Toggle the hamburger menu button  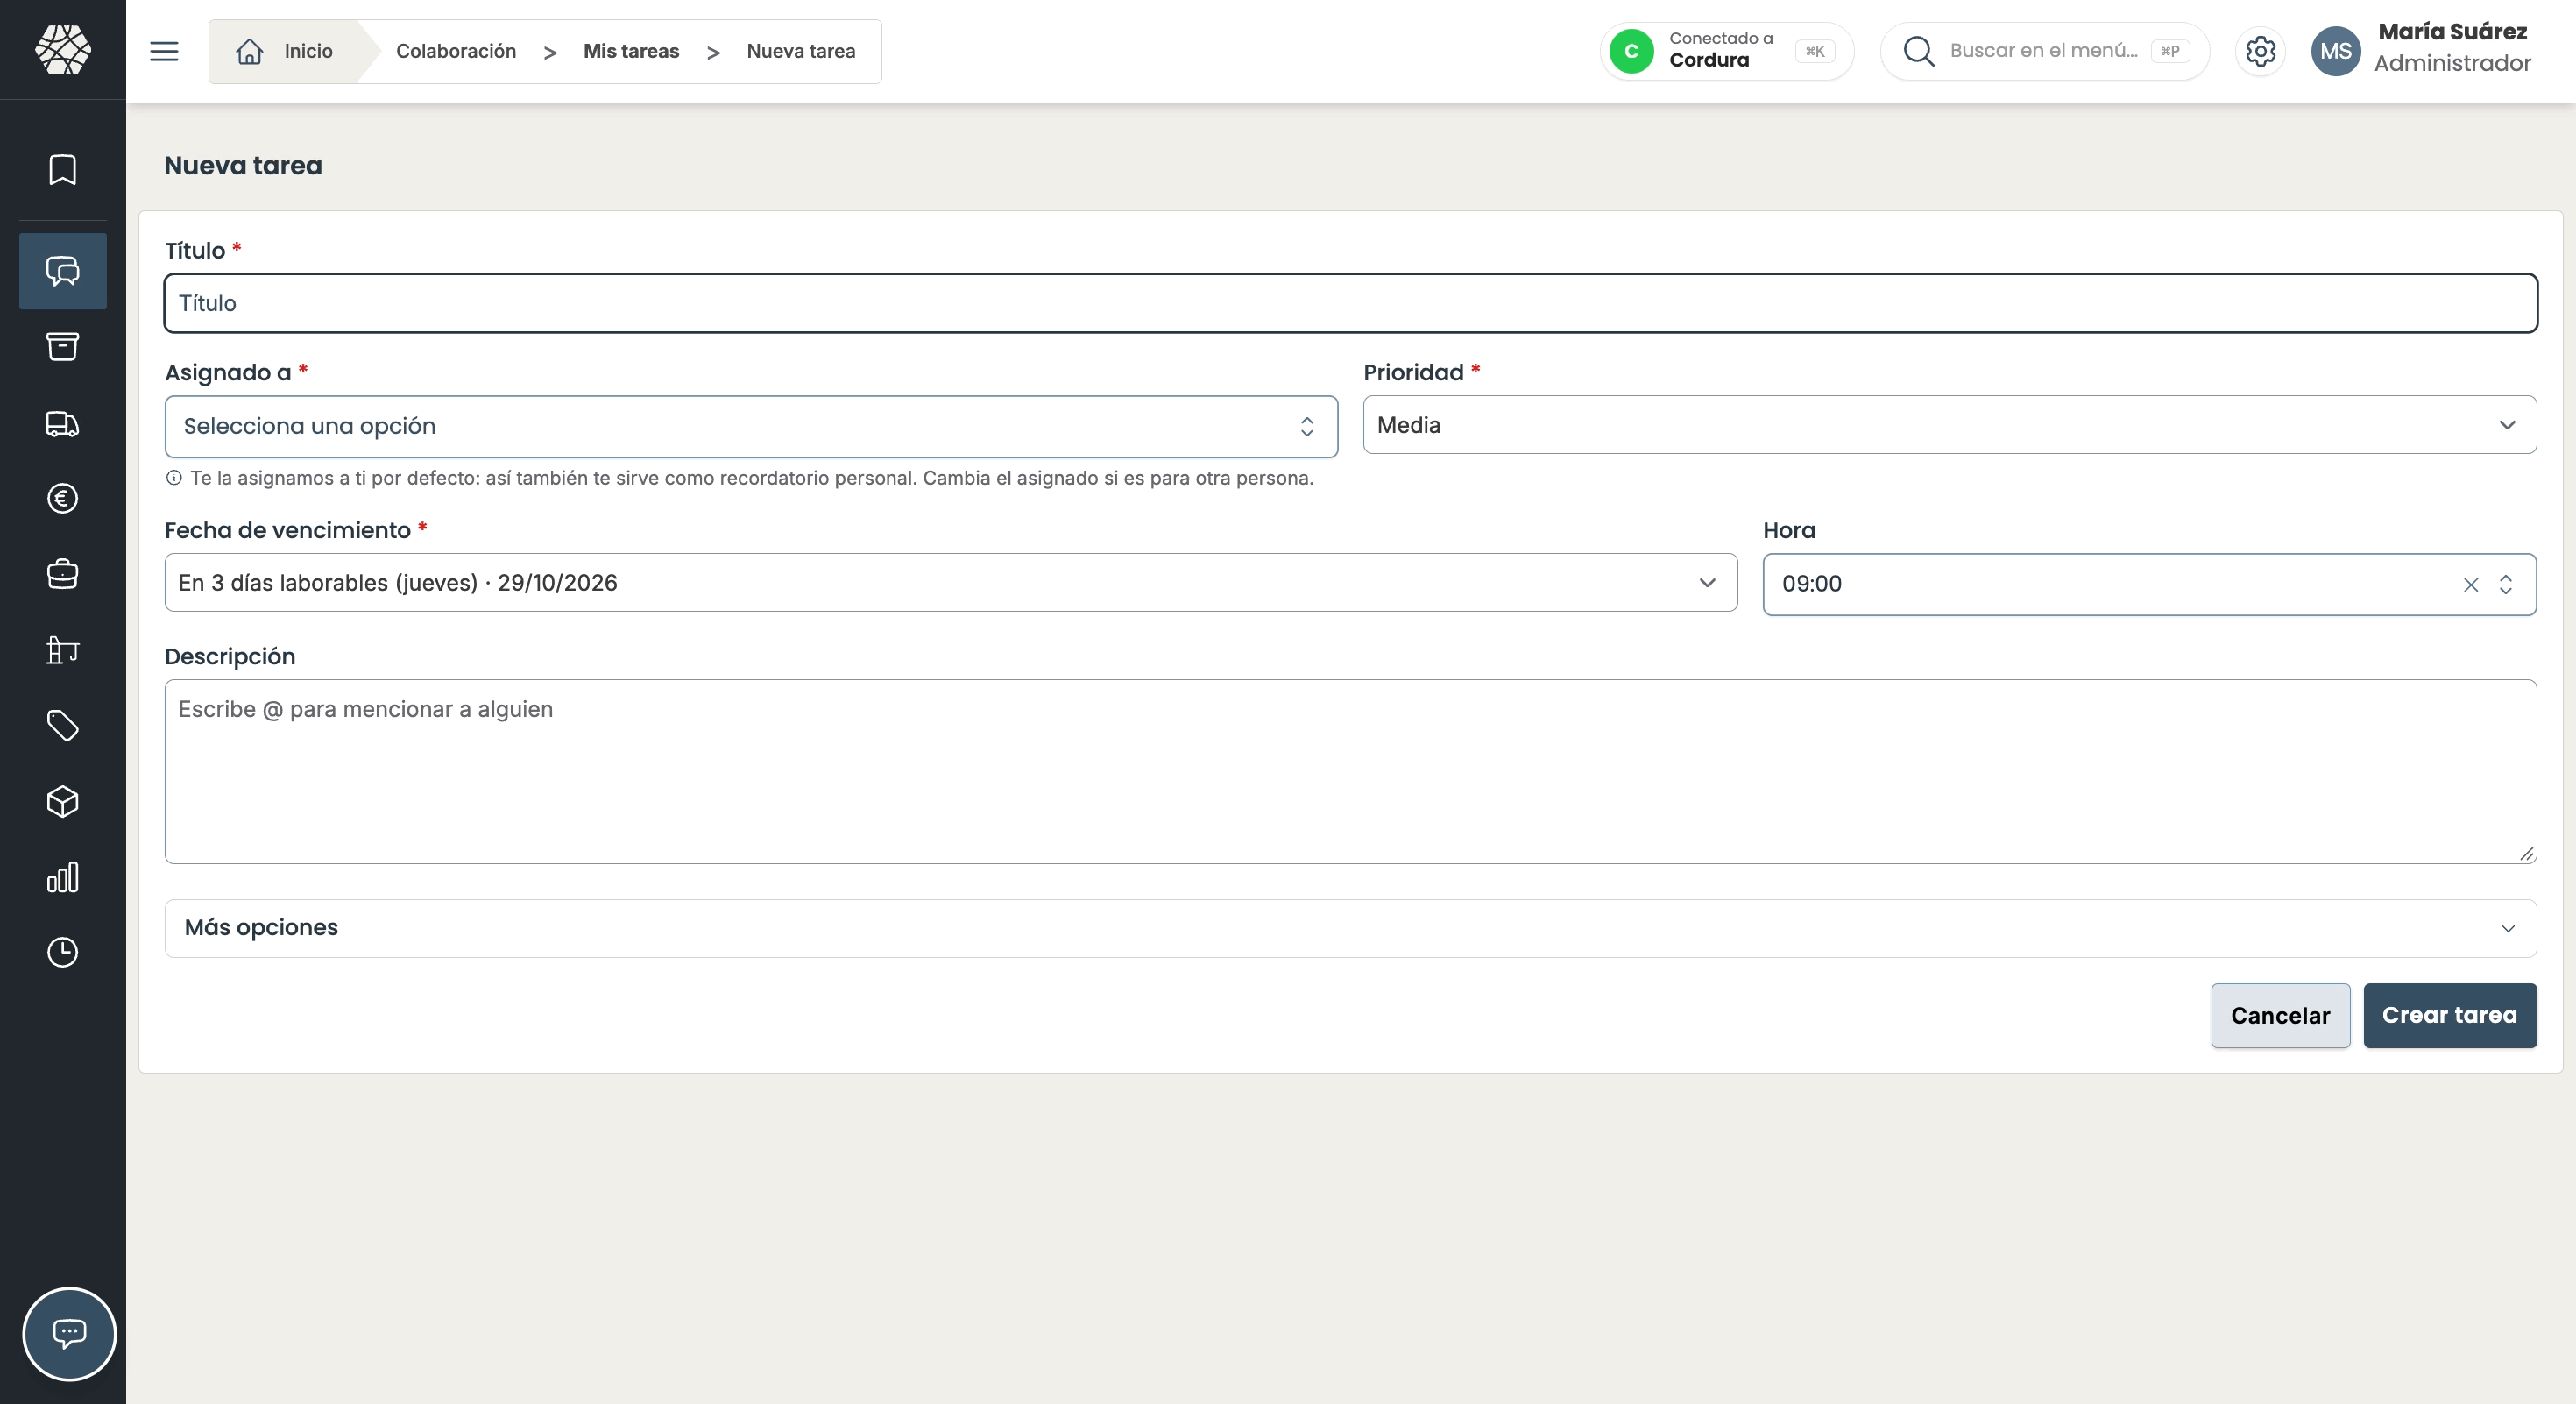164,51
